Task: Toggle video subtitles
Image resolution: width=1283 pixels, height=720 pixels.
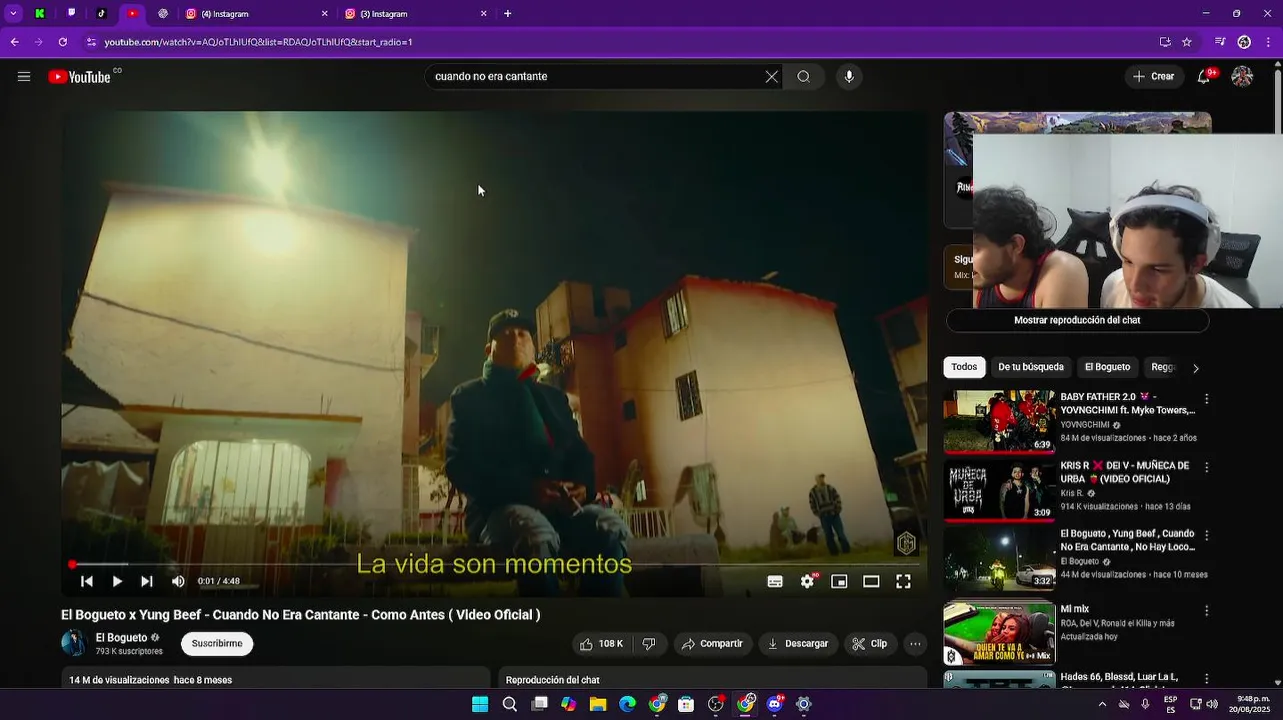Action: (775, 581)
